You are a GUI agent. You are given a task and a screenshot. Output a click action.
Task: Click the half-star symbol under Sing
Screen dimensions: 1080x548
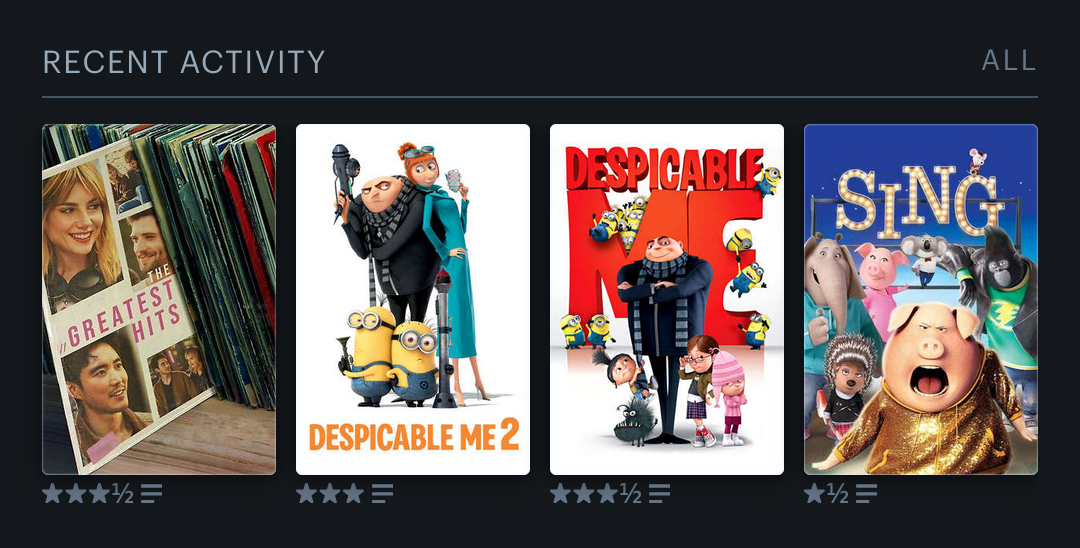click(838, 493)
